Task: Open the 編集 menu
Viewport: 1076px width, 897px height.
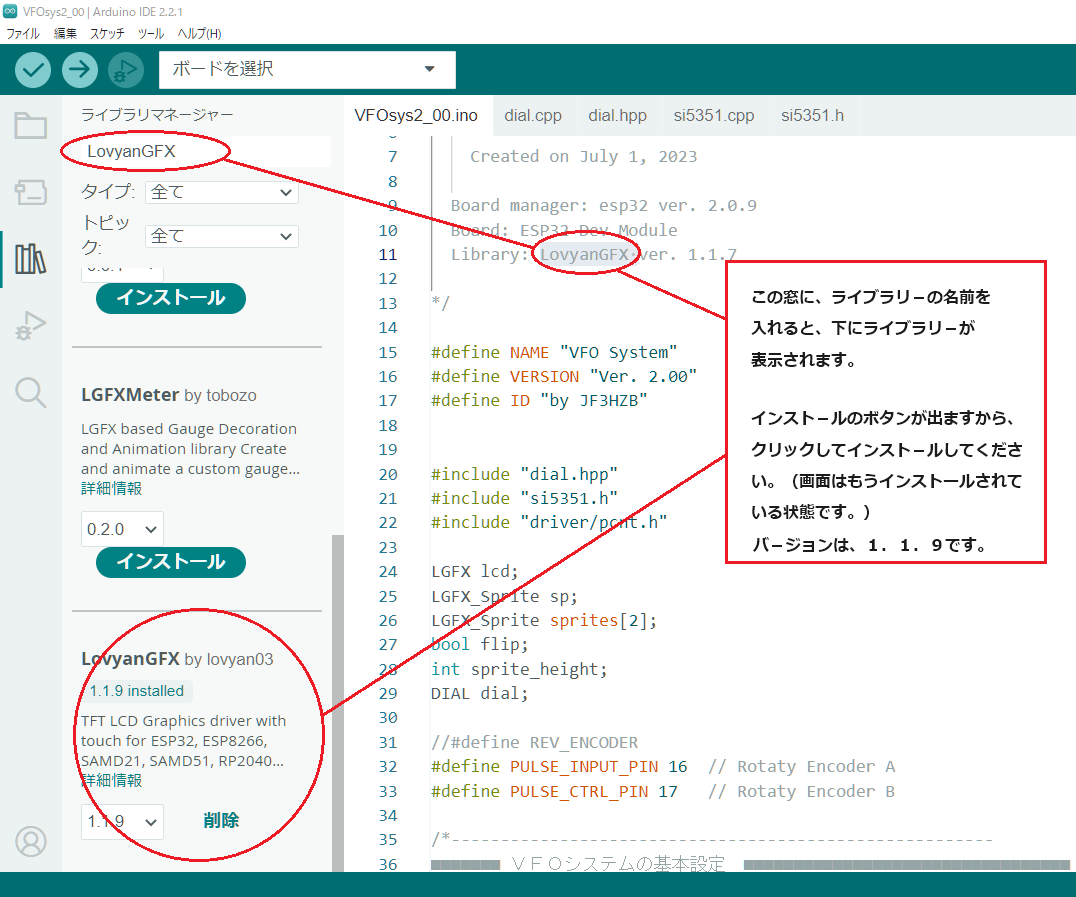Action: pyautogui.click(x=65, y=33)
